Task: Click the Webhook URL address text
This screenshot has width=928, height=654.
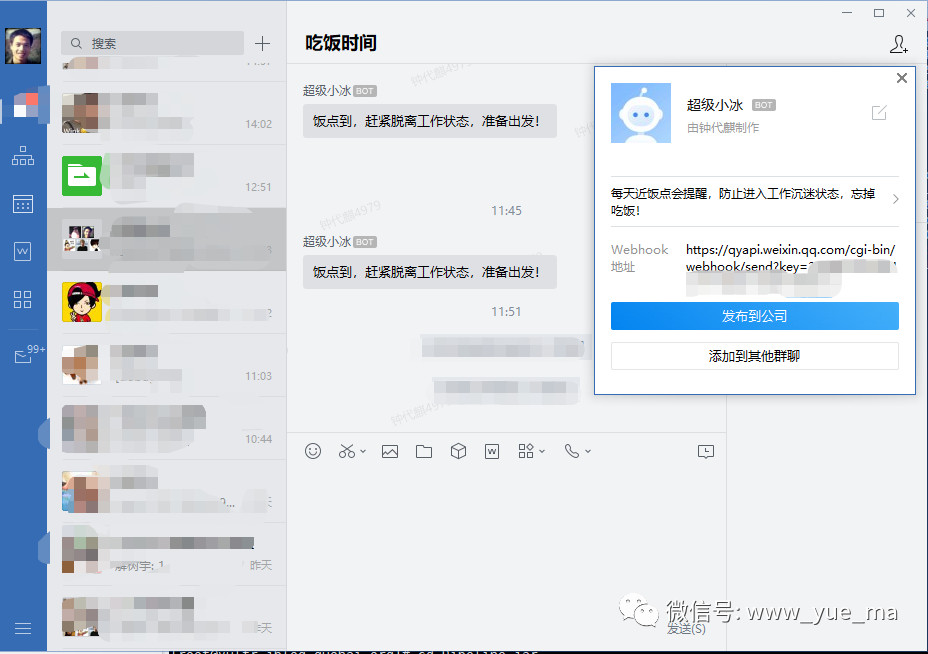Action: coord(791,258)
